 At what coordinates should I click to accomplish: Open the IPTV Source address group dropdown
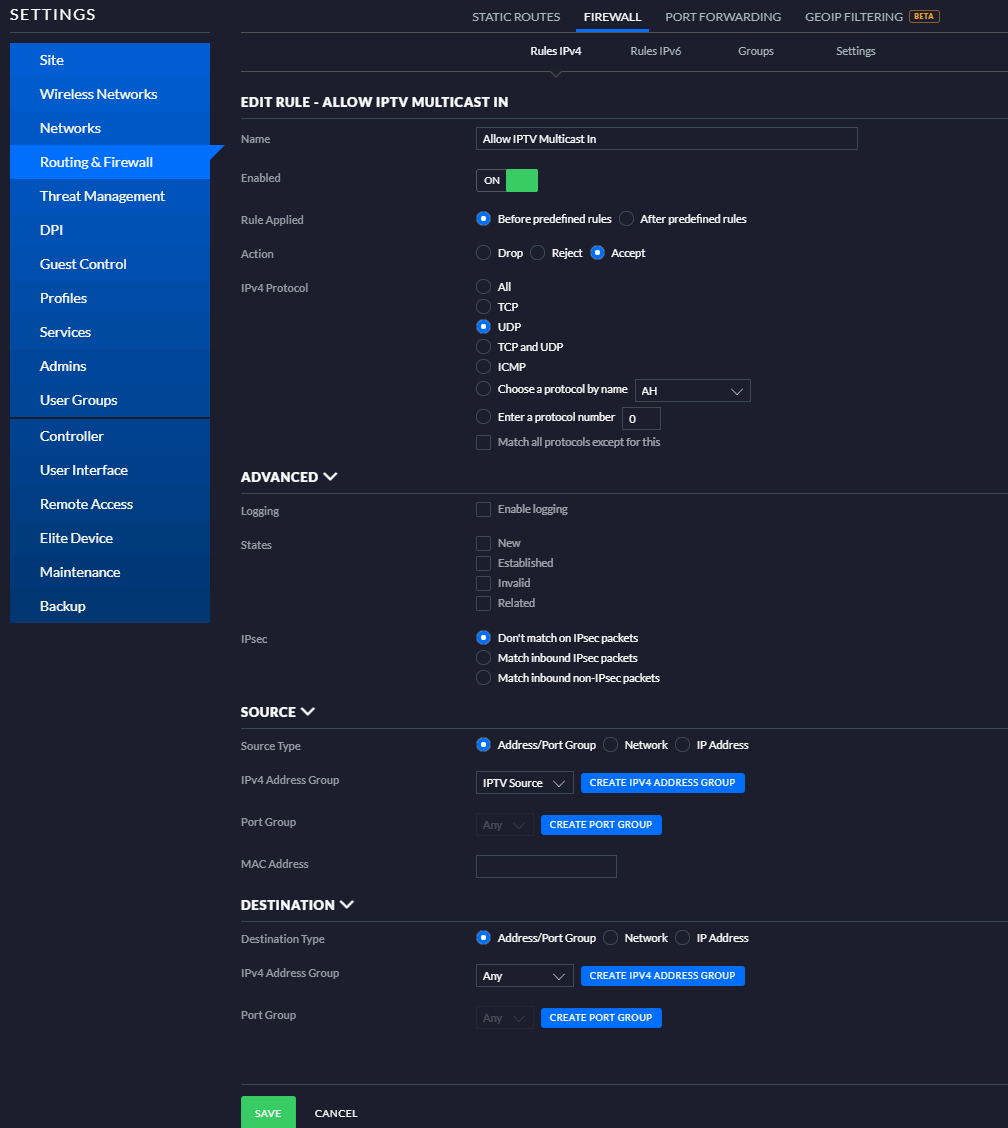pos(525,783)
